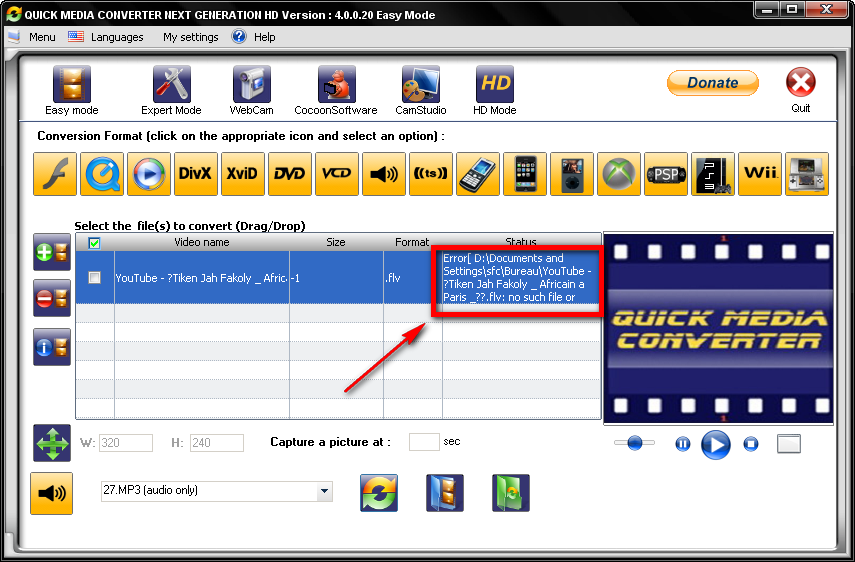855x562 pixels.
Task: Click the preview volume slider handle
Action: point(634,443)
